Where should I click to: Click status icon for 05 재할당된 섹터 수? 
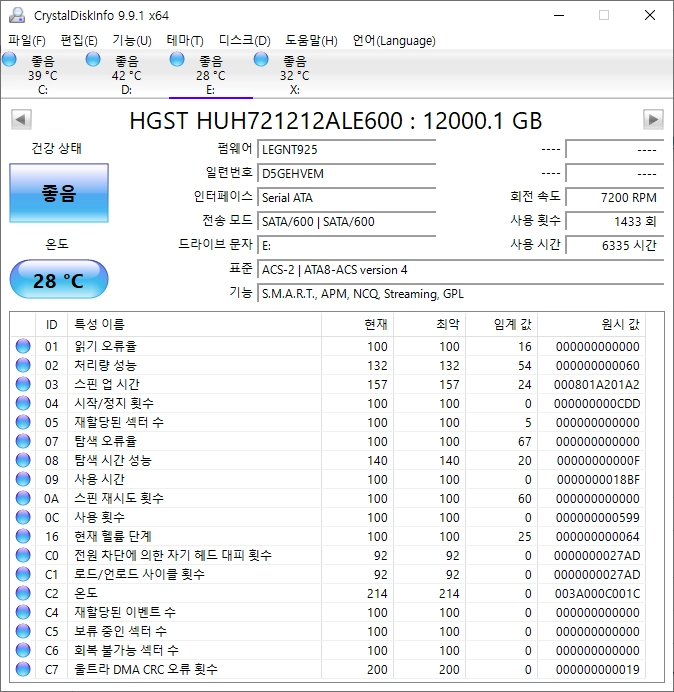click(23, 422)
